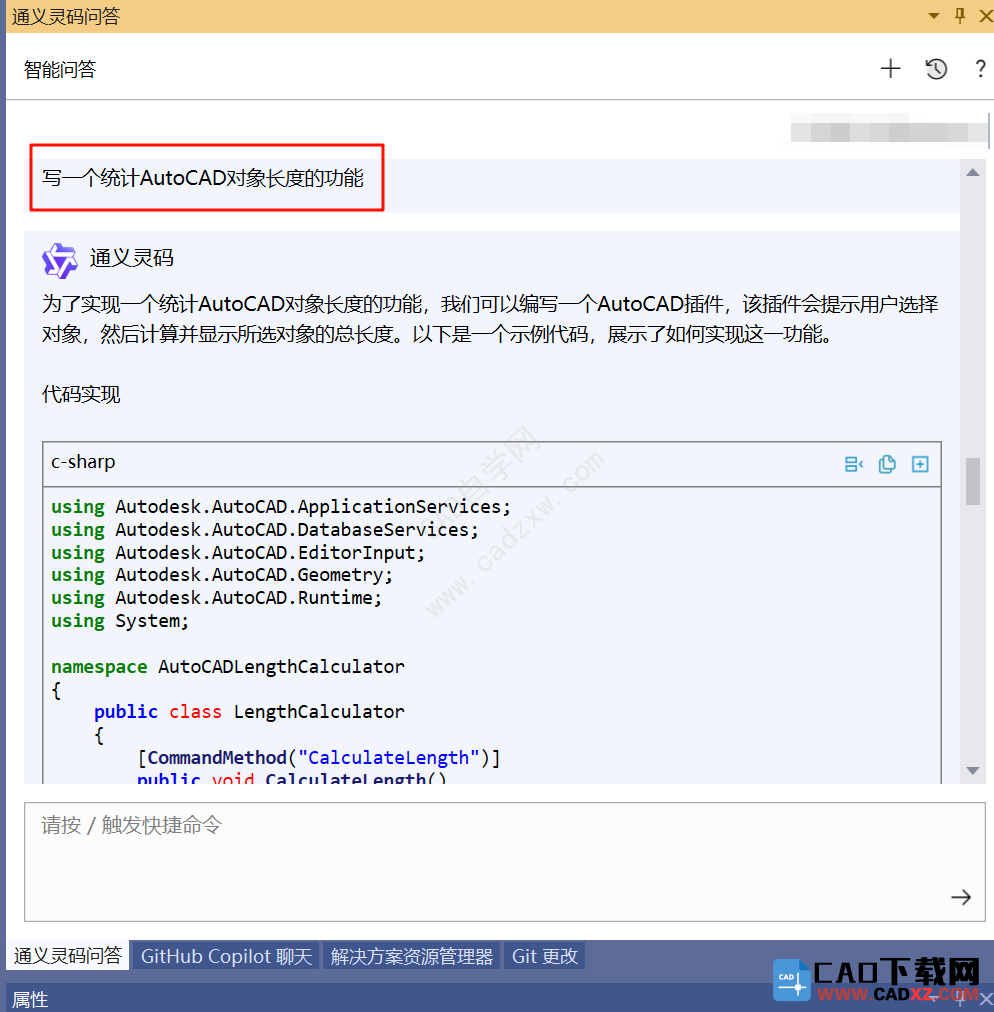The image size is (994, 1012).
Task: Start a new chat with the plus icon
Action: [890, 68]
